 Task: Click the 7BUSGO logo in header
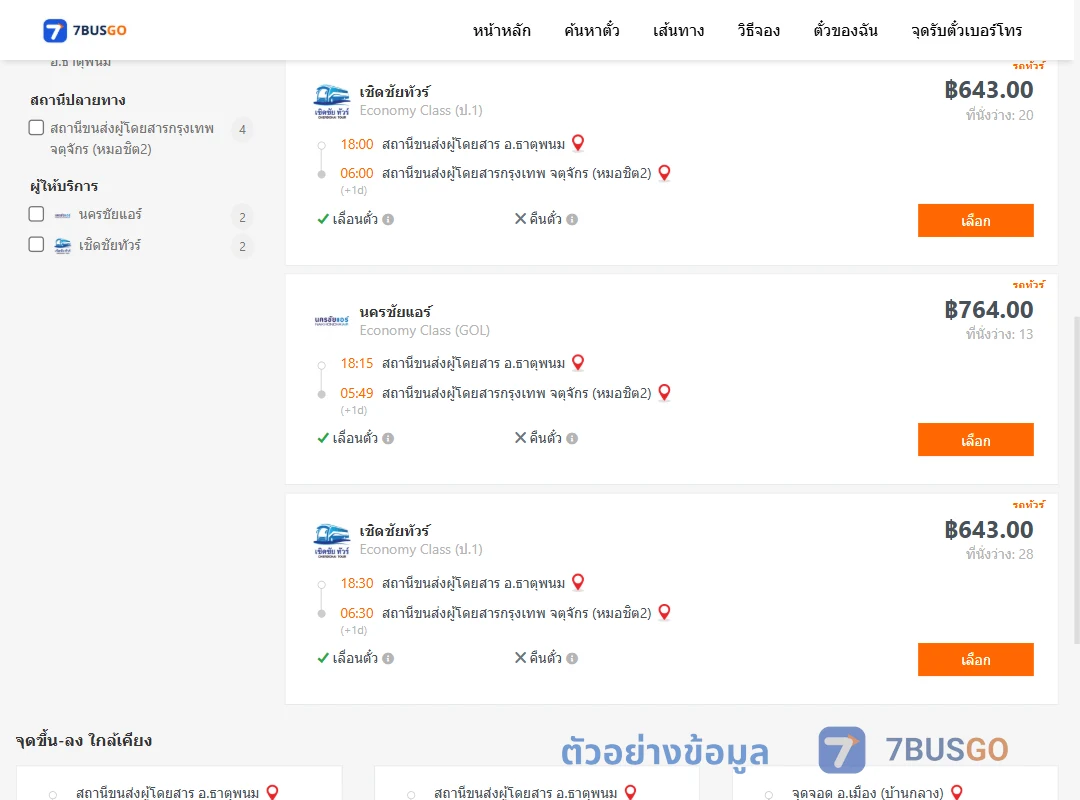tap(85, 30)
